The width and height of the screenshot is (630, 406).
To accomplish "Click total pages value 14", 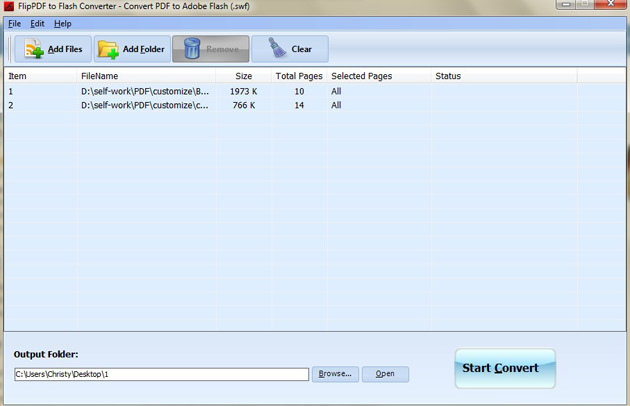I will pyautogui.click(x=299, y=105).
